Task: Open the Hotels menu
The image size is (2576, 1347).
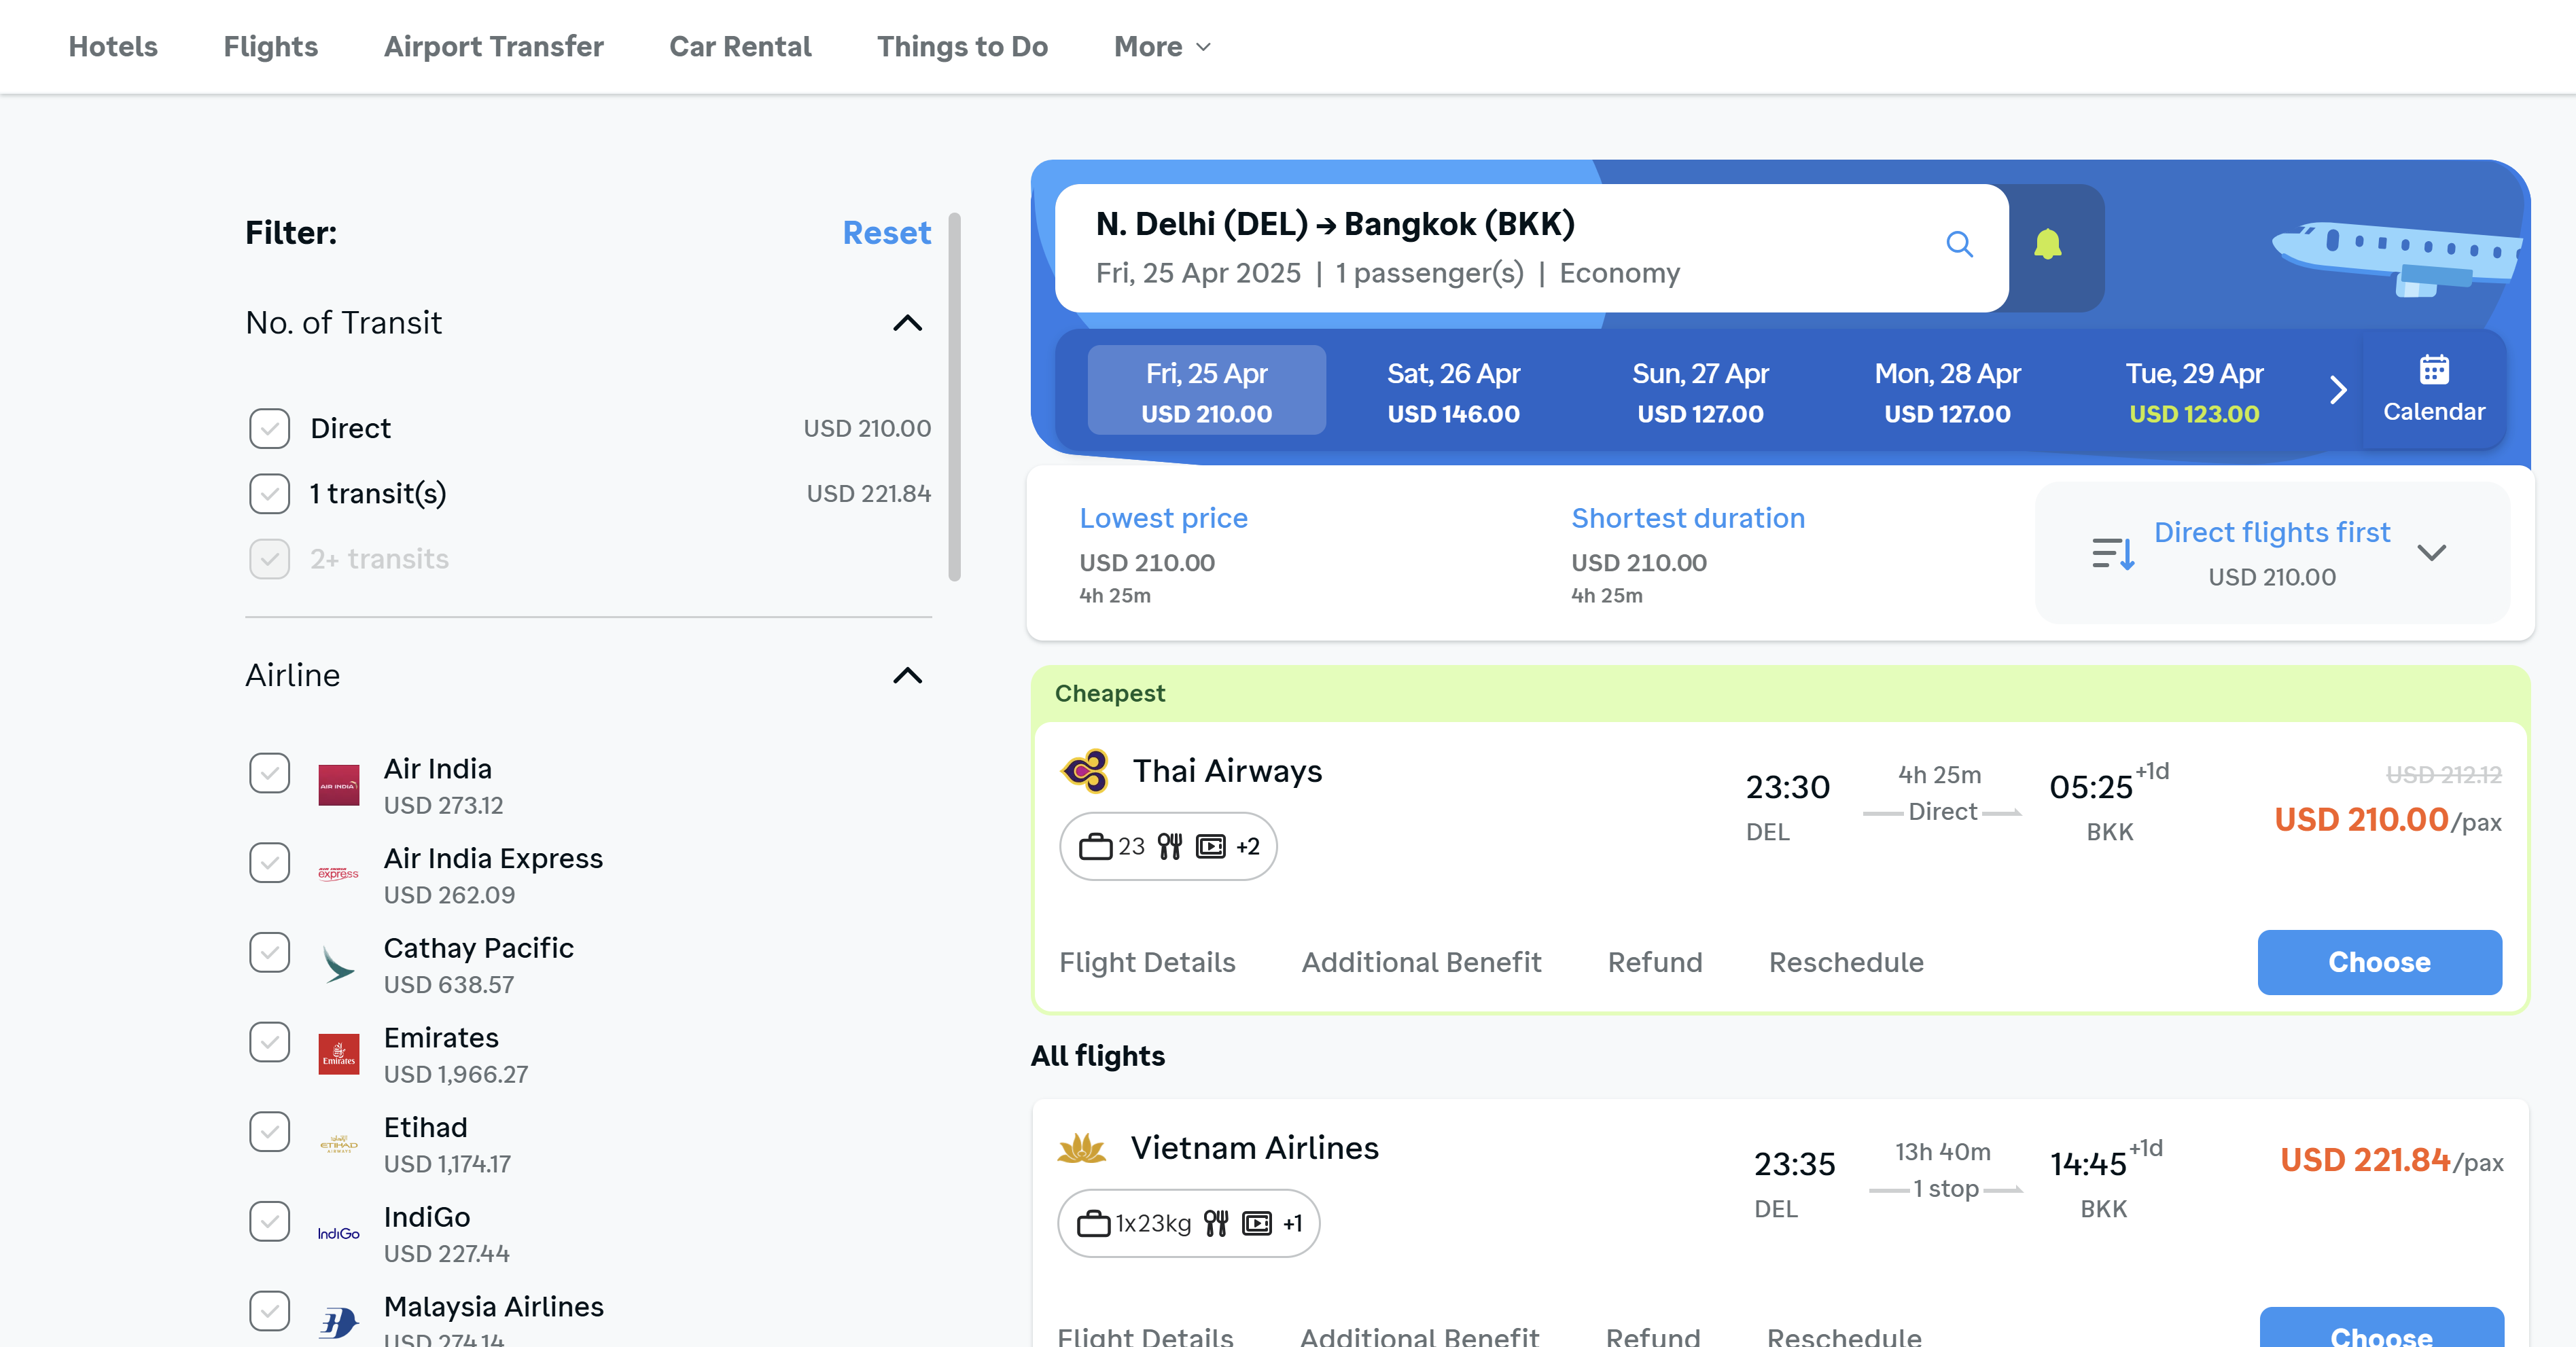Action: (x=113, y=47)
